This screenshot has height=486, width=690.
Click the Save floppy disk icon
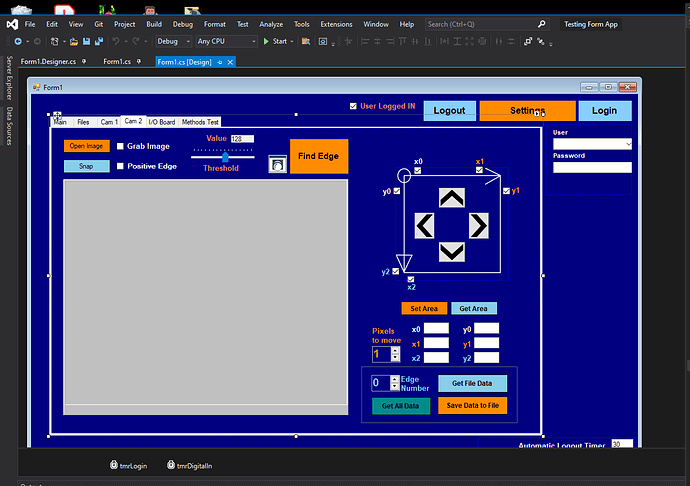pos(86,41)
